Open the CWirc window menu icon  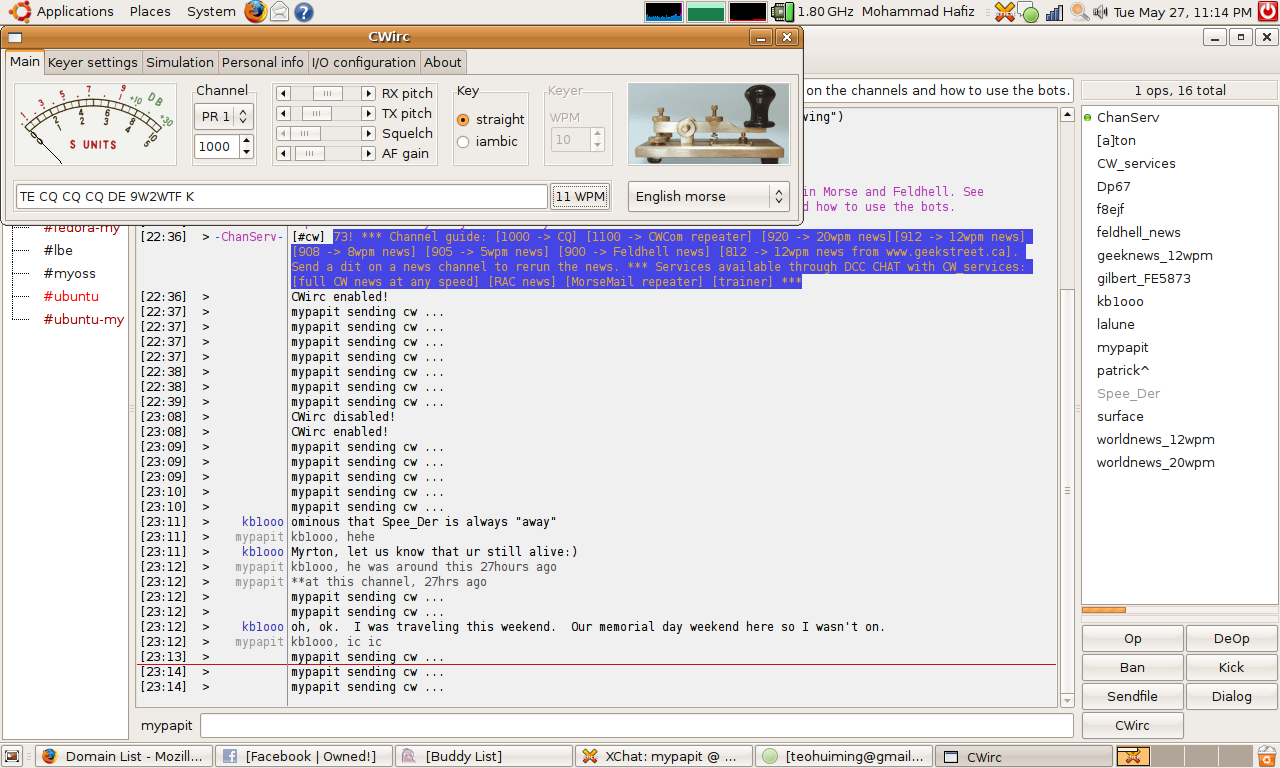pyautogui.click(x=15, y=37)
